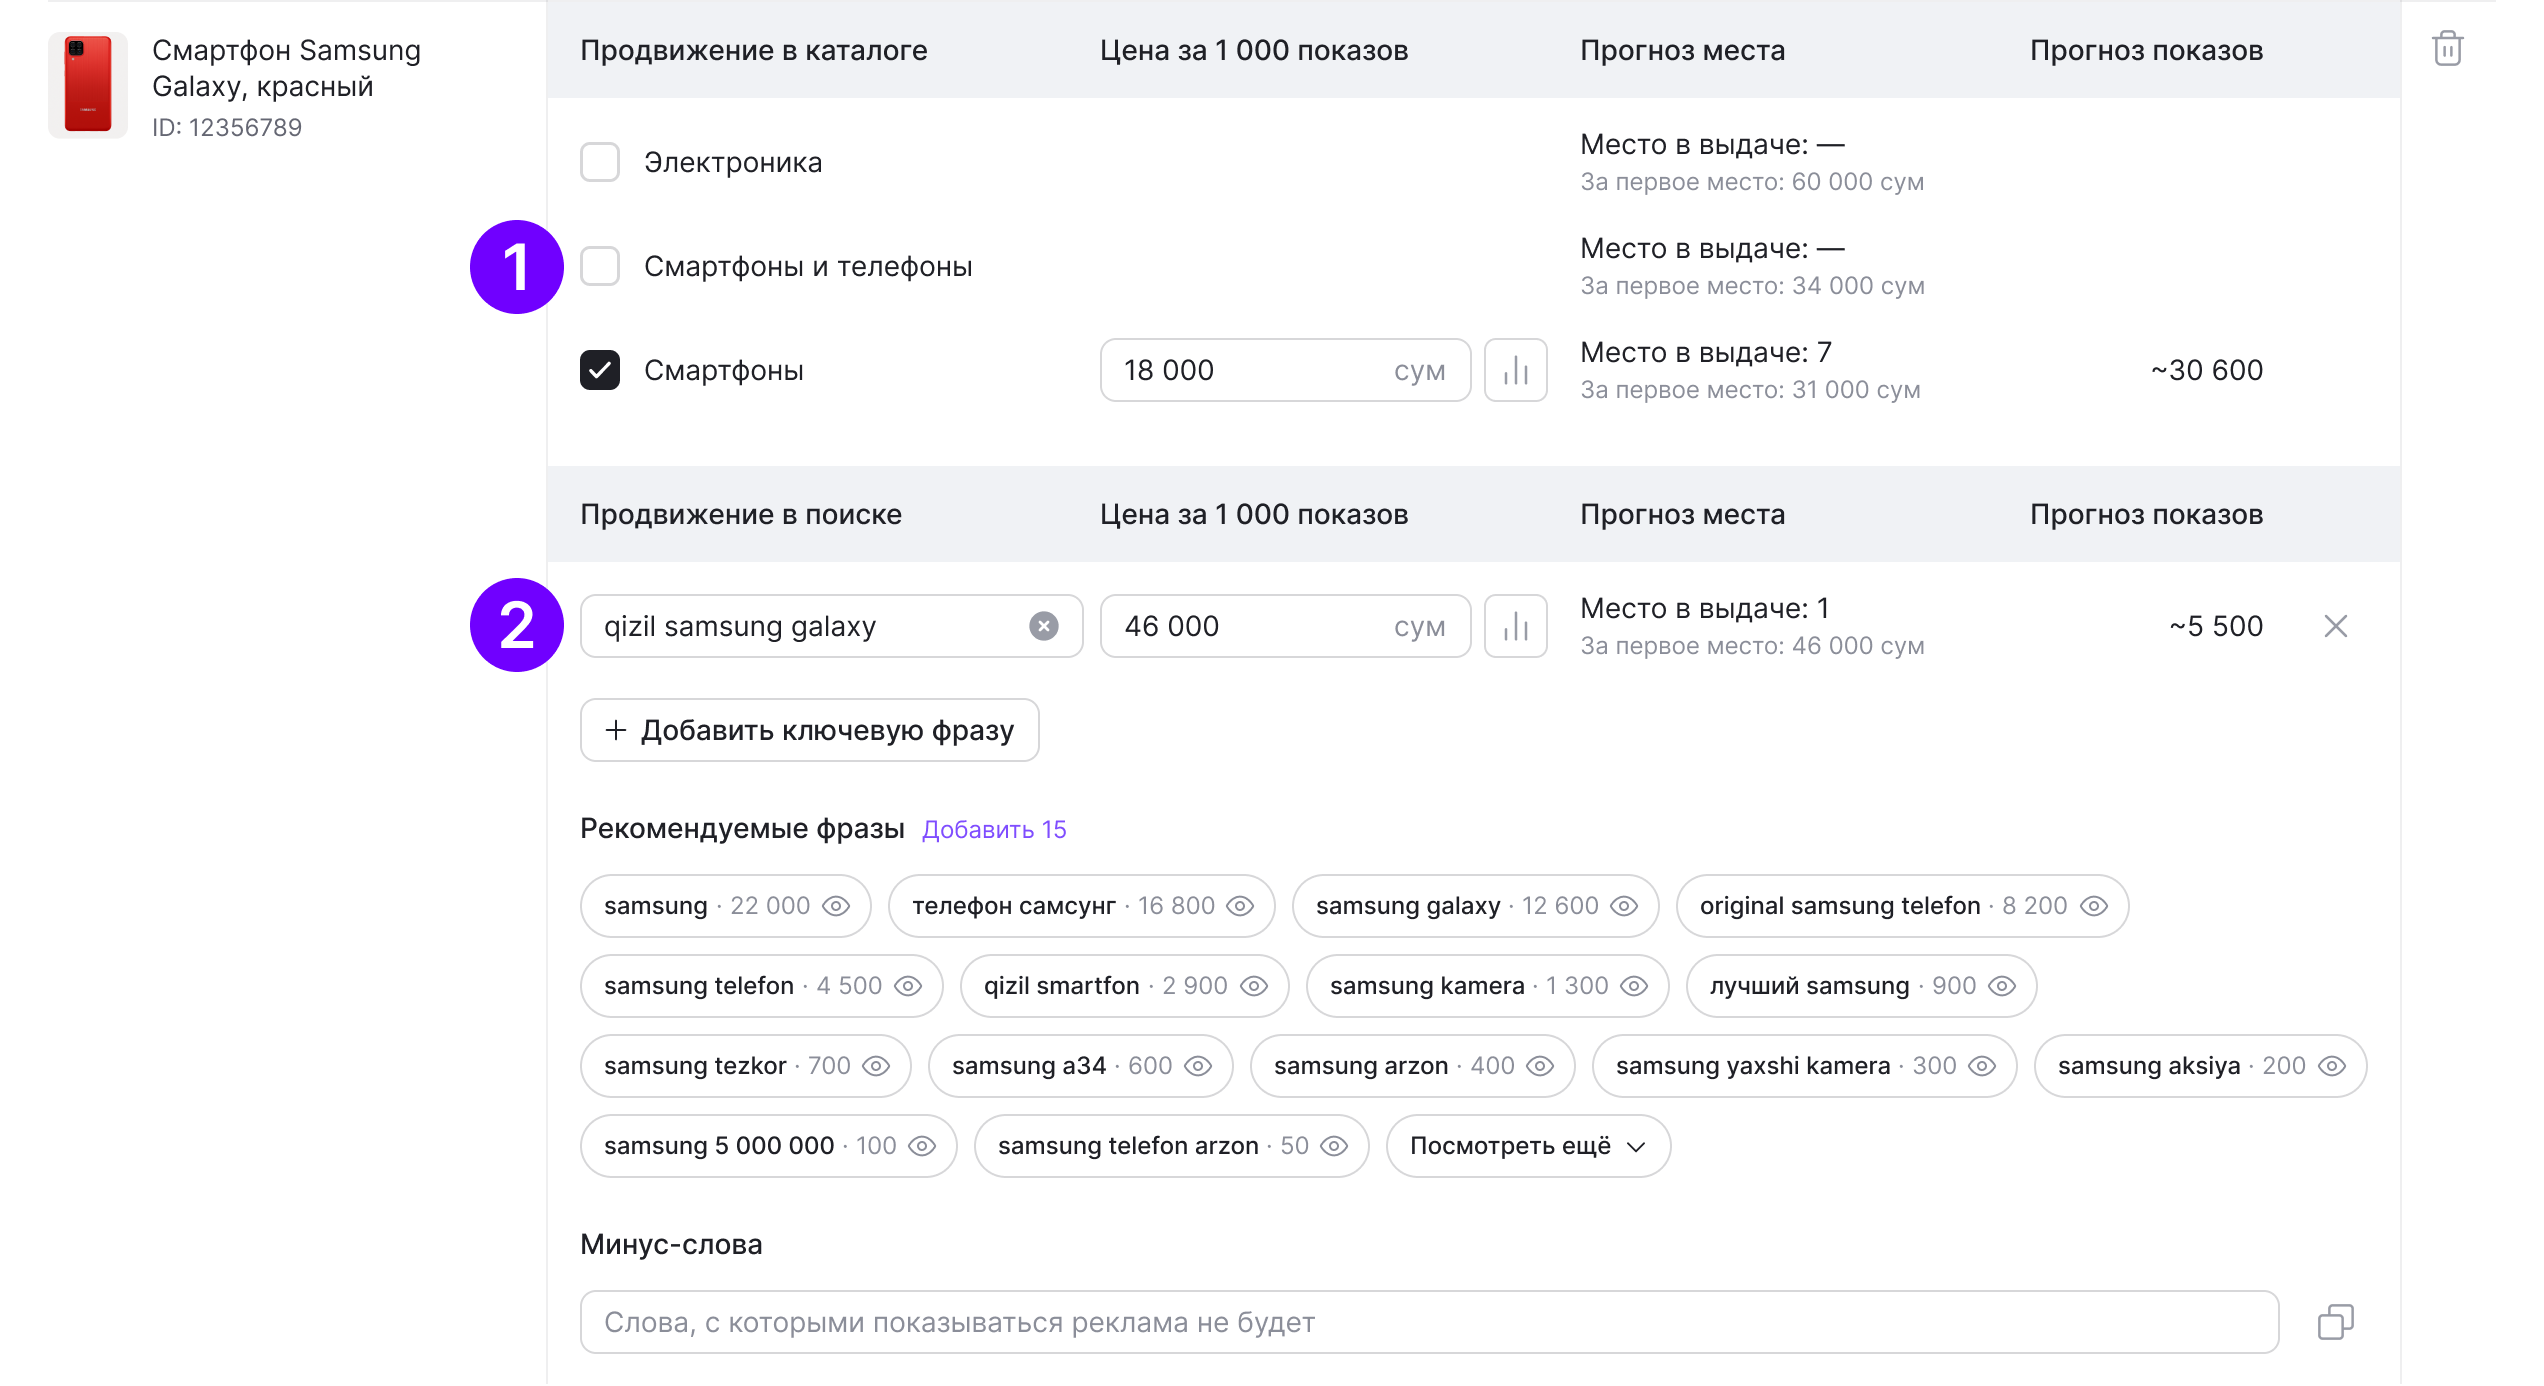Click the Место в выдаче: 7 text
The height and width of the screenshot is (1386, 2544).
point(1706,352)
